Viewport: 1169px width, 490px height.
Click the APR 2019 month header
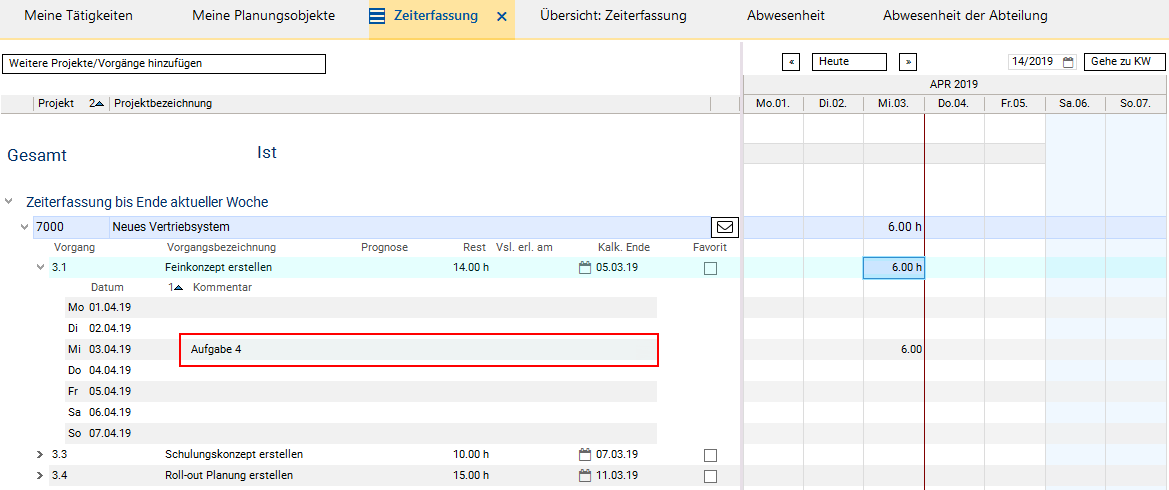954,84
